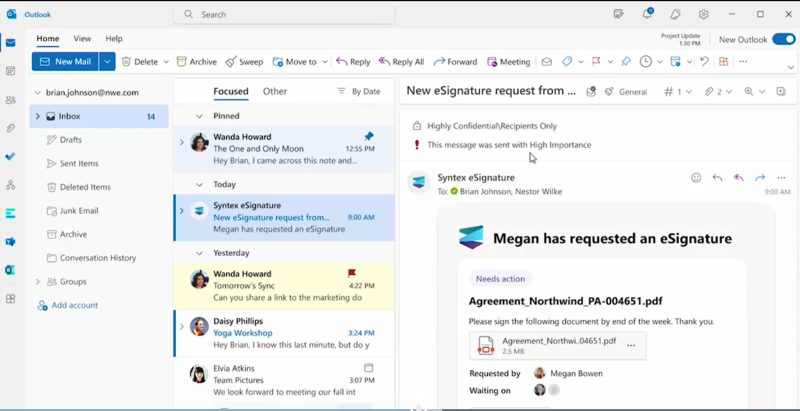
Task: Click in the Search box
Action: tap(284, 14)
